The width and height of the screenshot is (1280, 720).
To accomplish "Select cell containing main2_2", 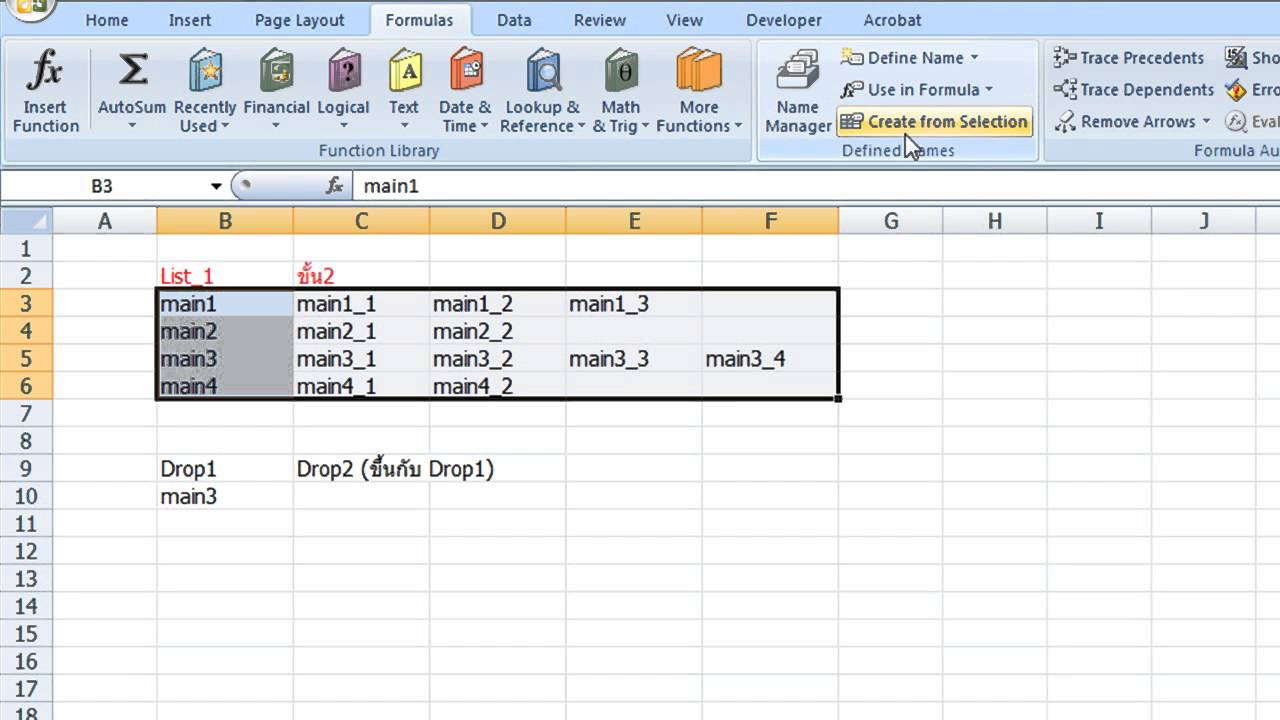I will click(x=497, y=331).
